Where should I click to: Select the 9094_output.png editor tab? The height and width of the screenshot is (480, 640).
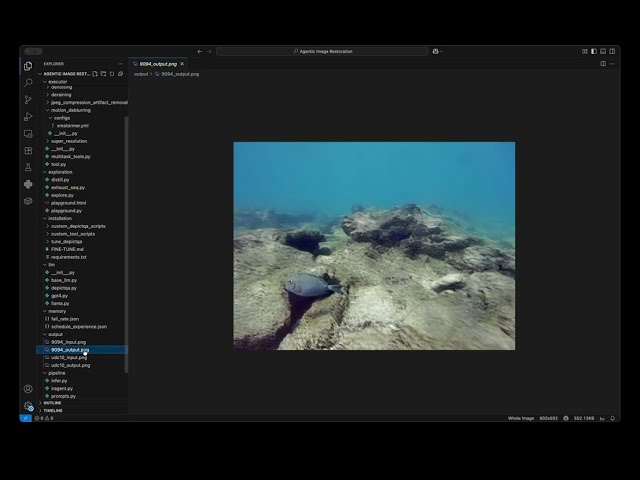[157, 63]
